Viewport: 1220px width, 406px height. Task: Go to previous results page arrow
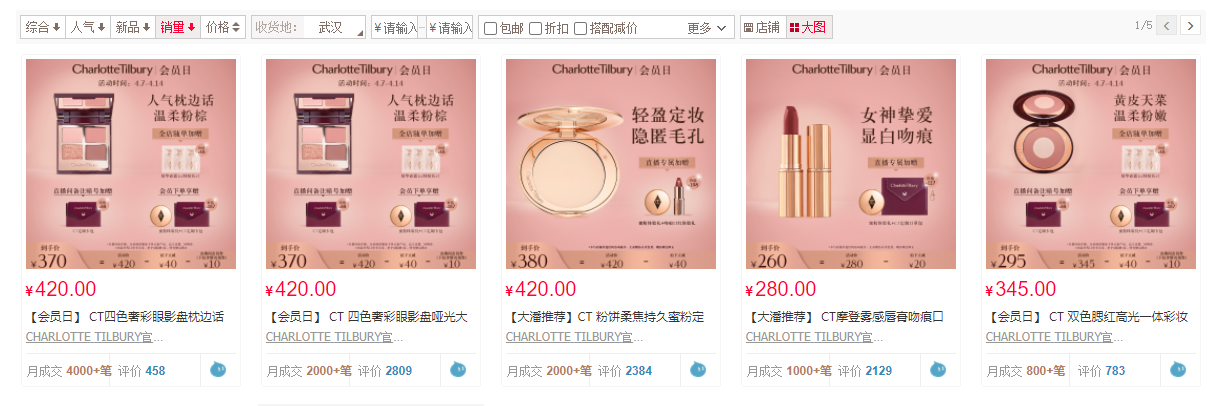[1166, 26]
